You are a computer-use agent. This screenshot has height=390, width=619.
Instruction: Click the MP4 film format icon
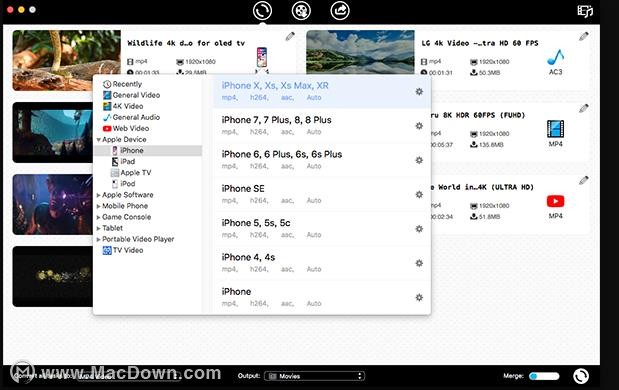555,129
